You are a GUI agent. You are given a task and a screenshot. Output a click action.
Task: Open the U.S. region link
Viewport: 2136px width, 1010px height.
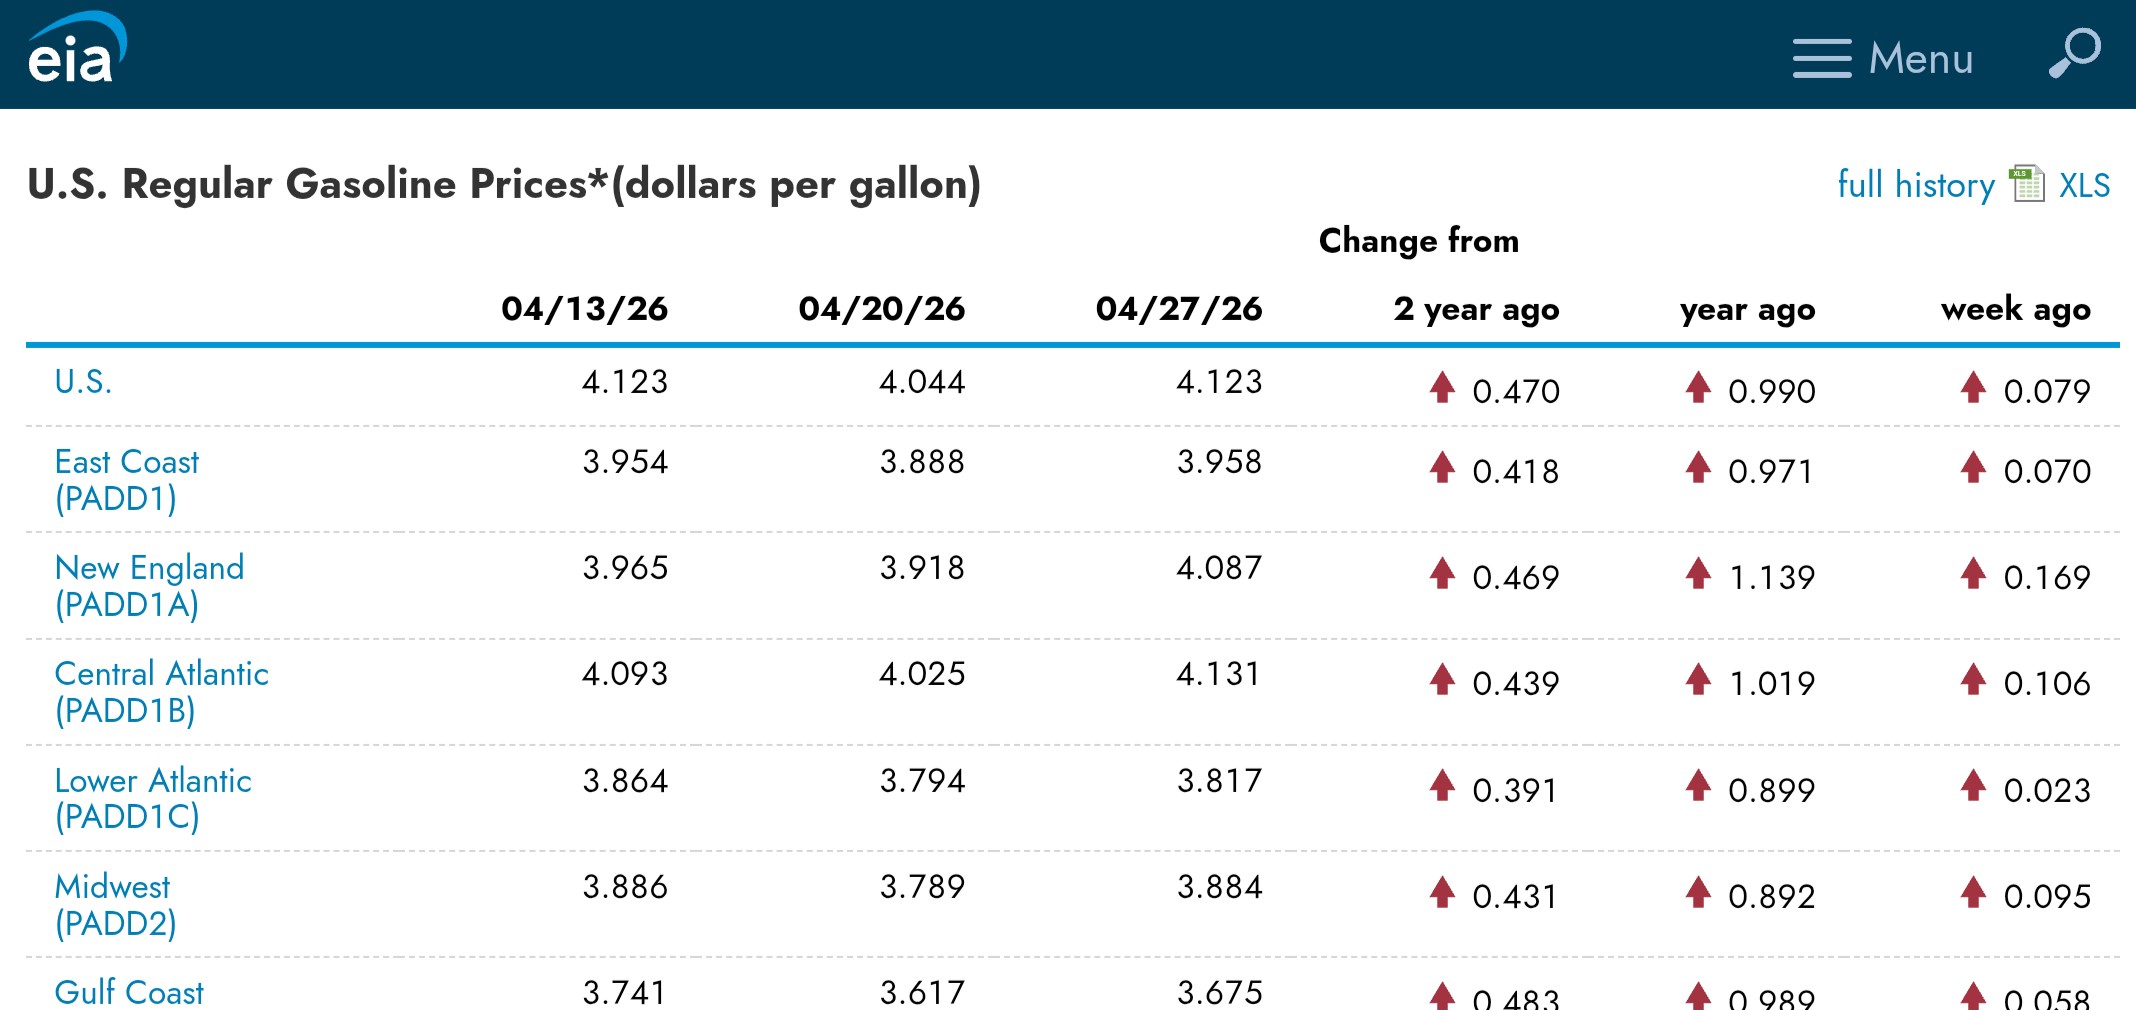pos(83,382)
